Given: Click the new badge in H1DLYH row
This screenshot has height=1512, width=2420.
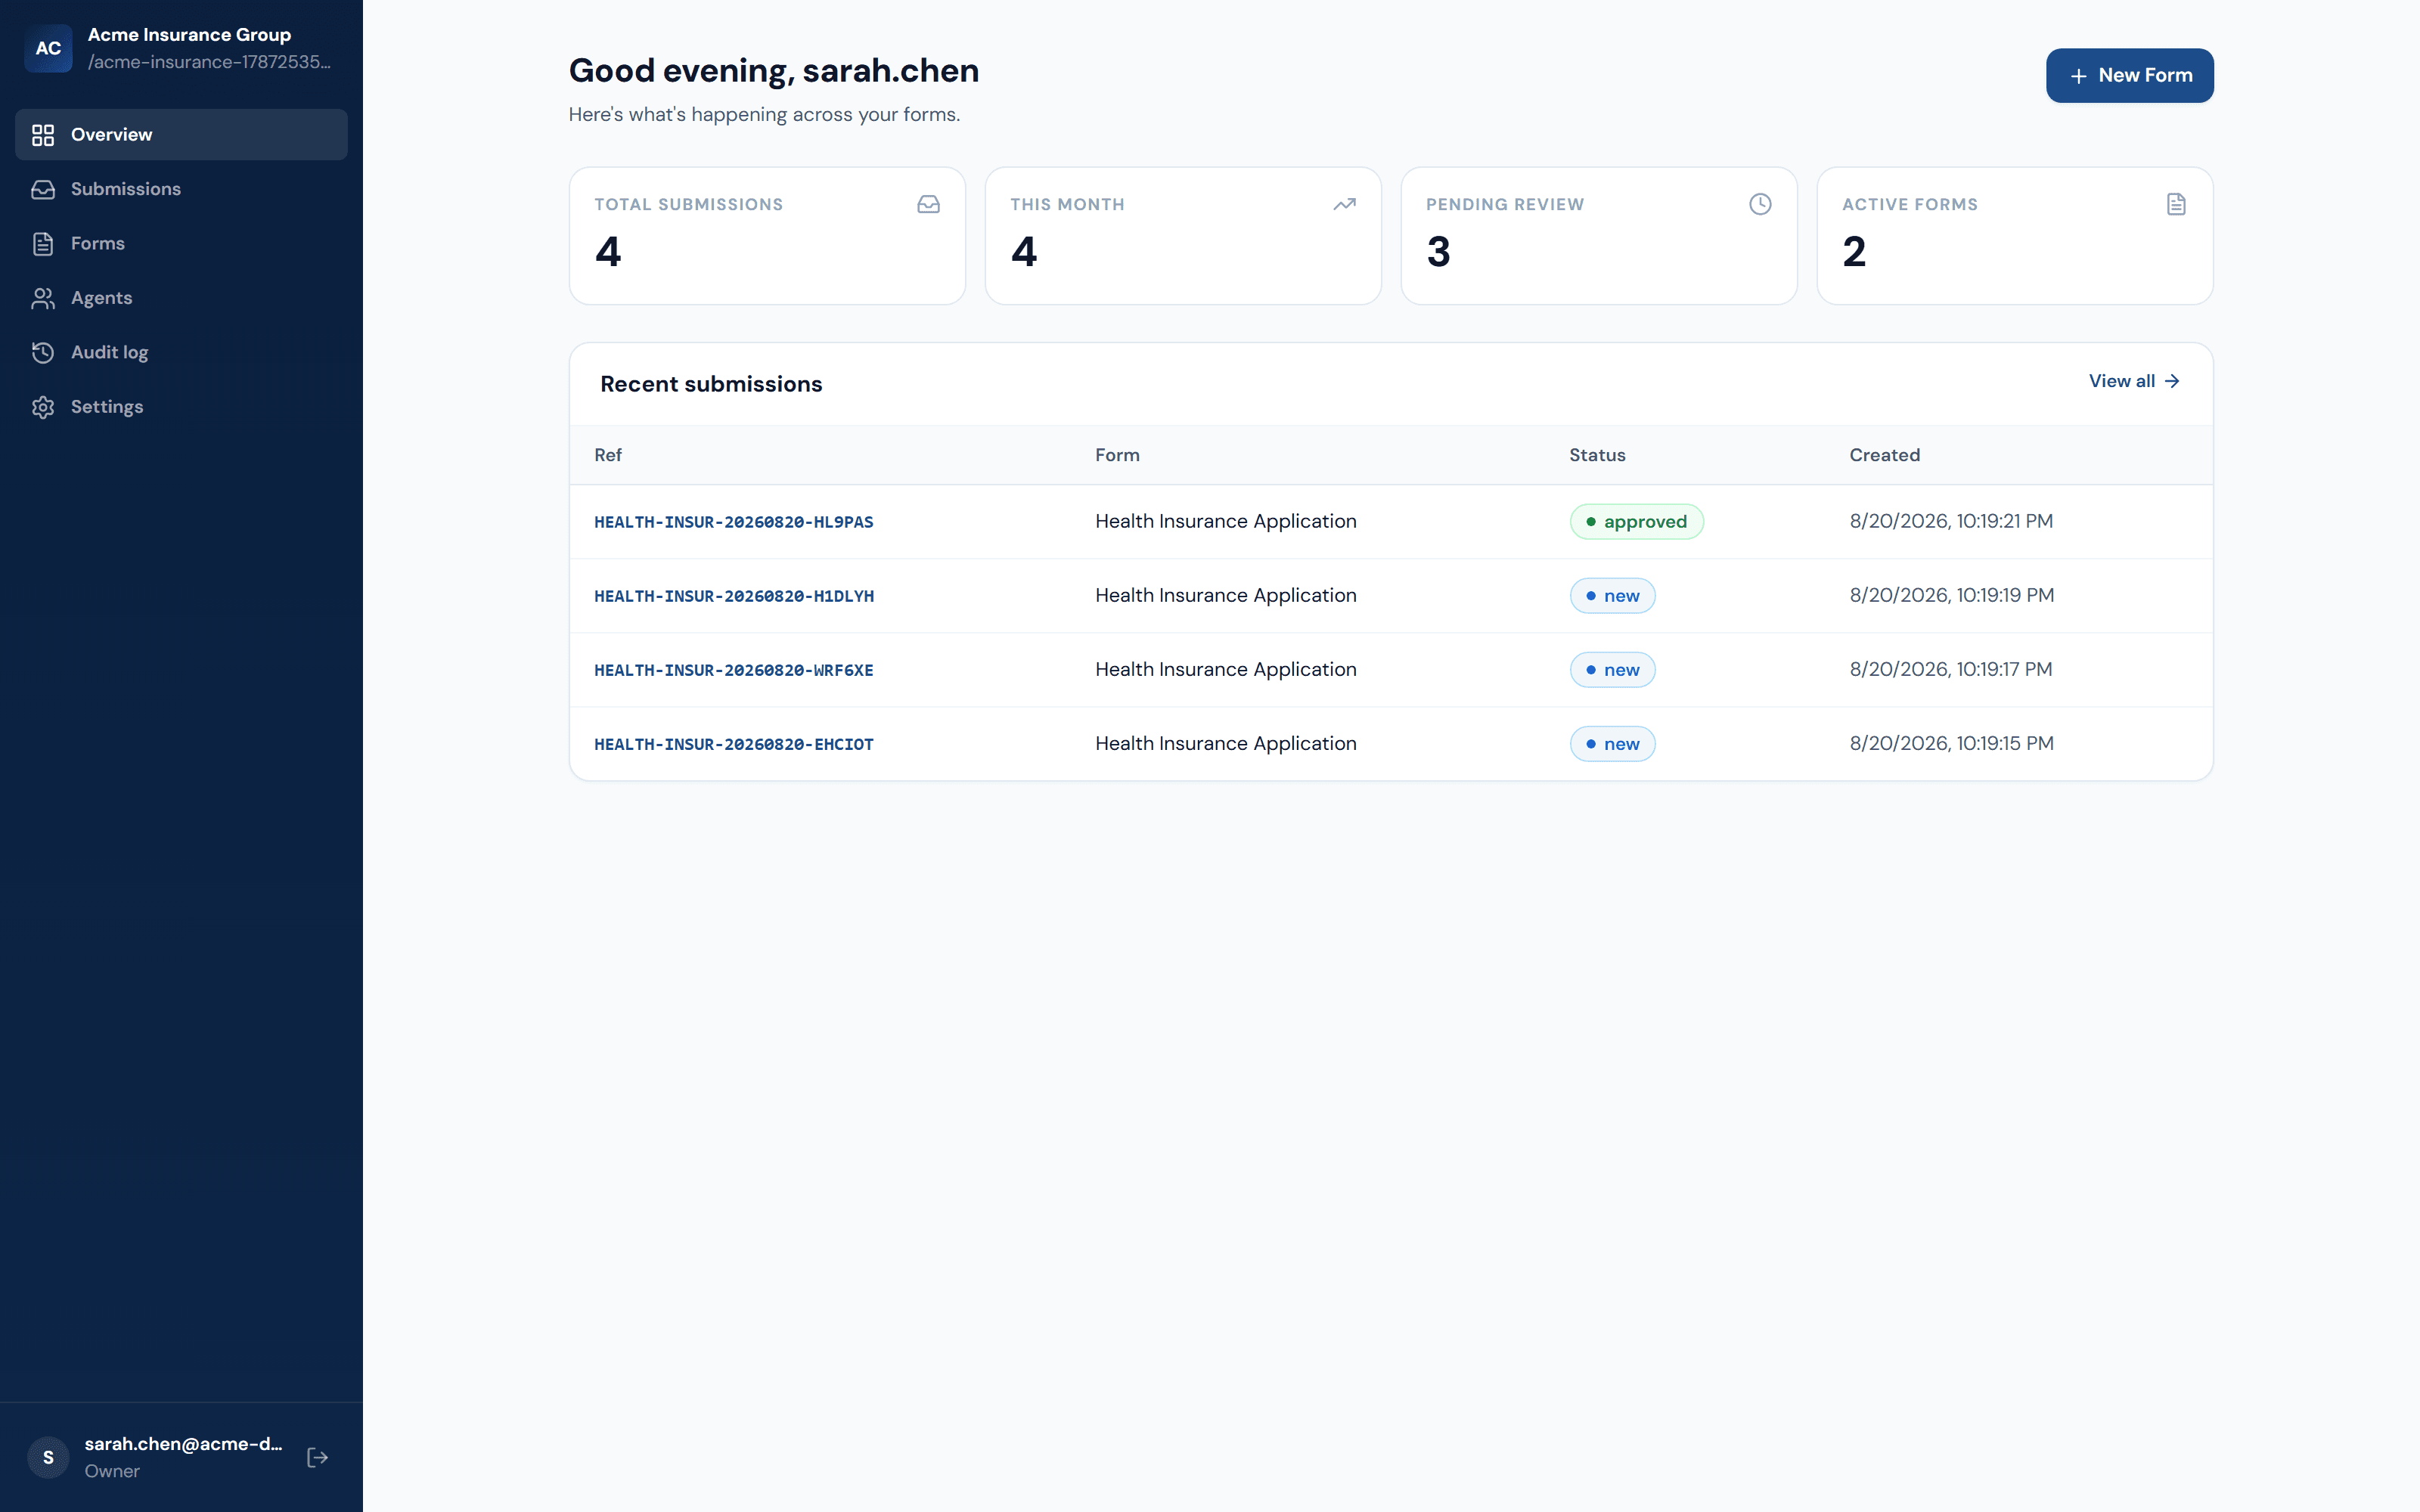Looking at the screenshot, I should [1612, 596].
